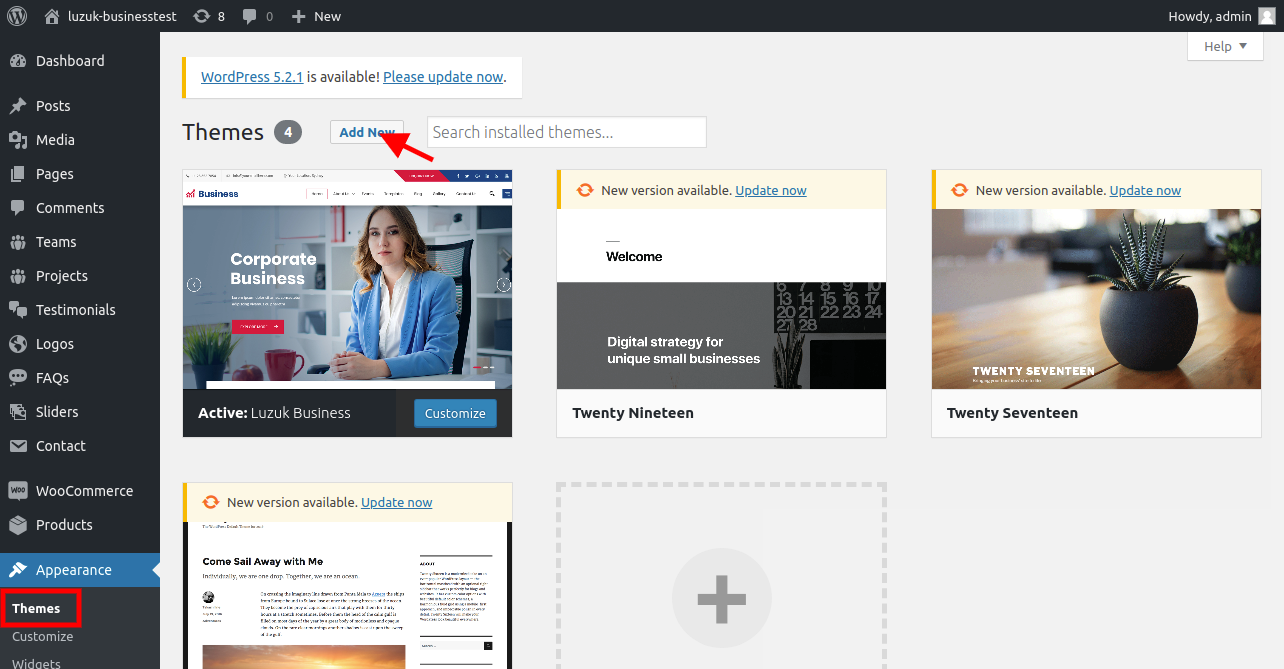This screenshot has height=669, width=1284.
Task: Open the + New content menu
Action: 316,16
